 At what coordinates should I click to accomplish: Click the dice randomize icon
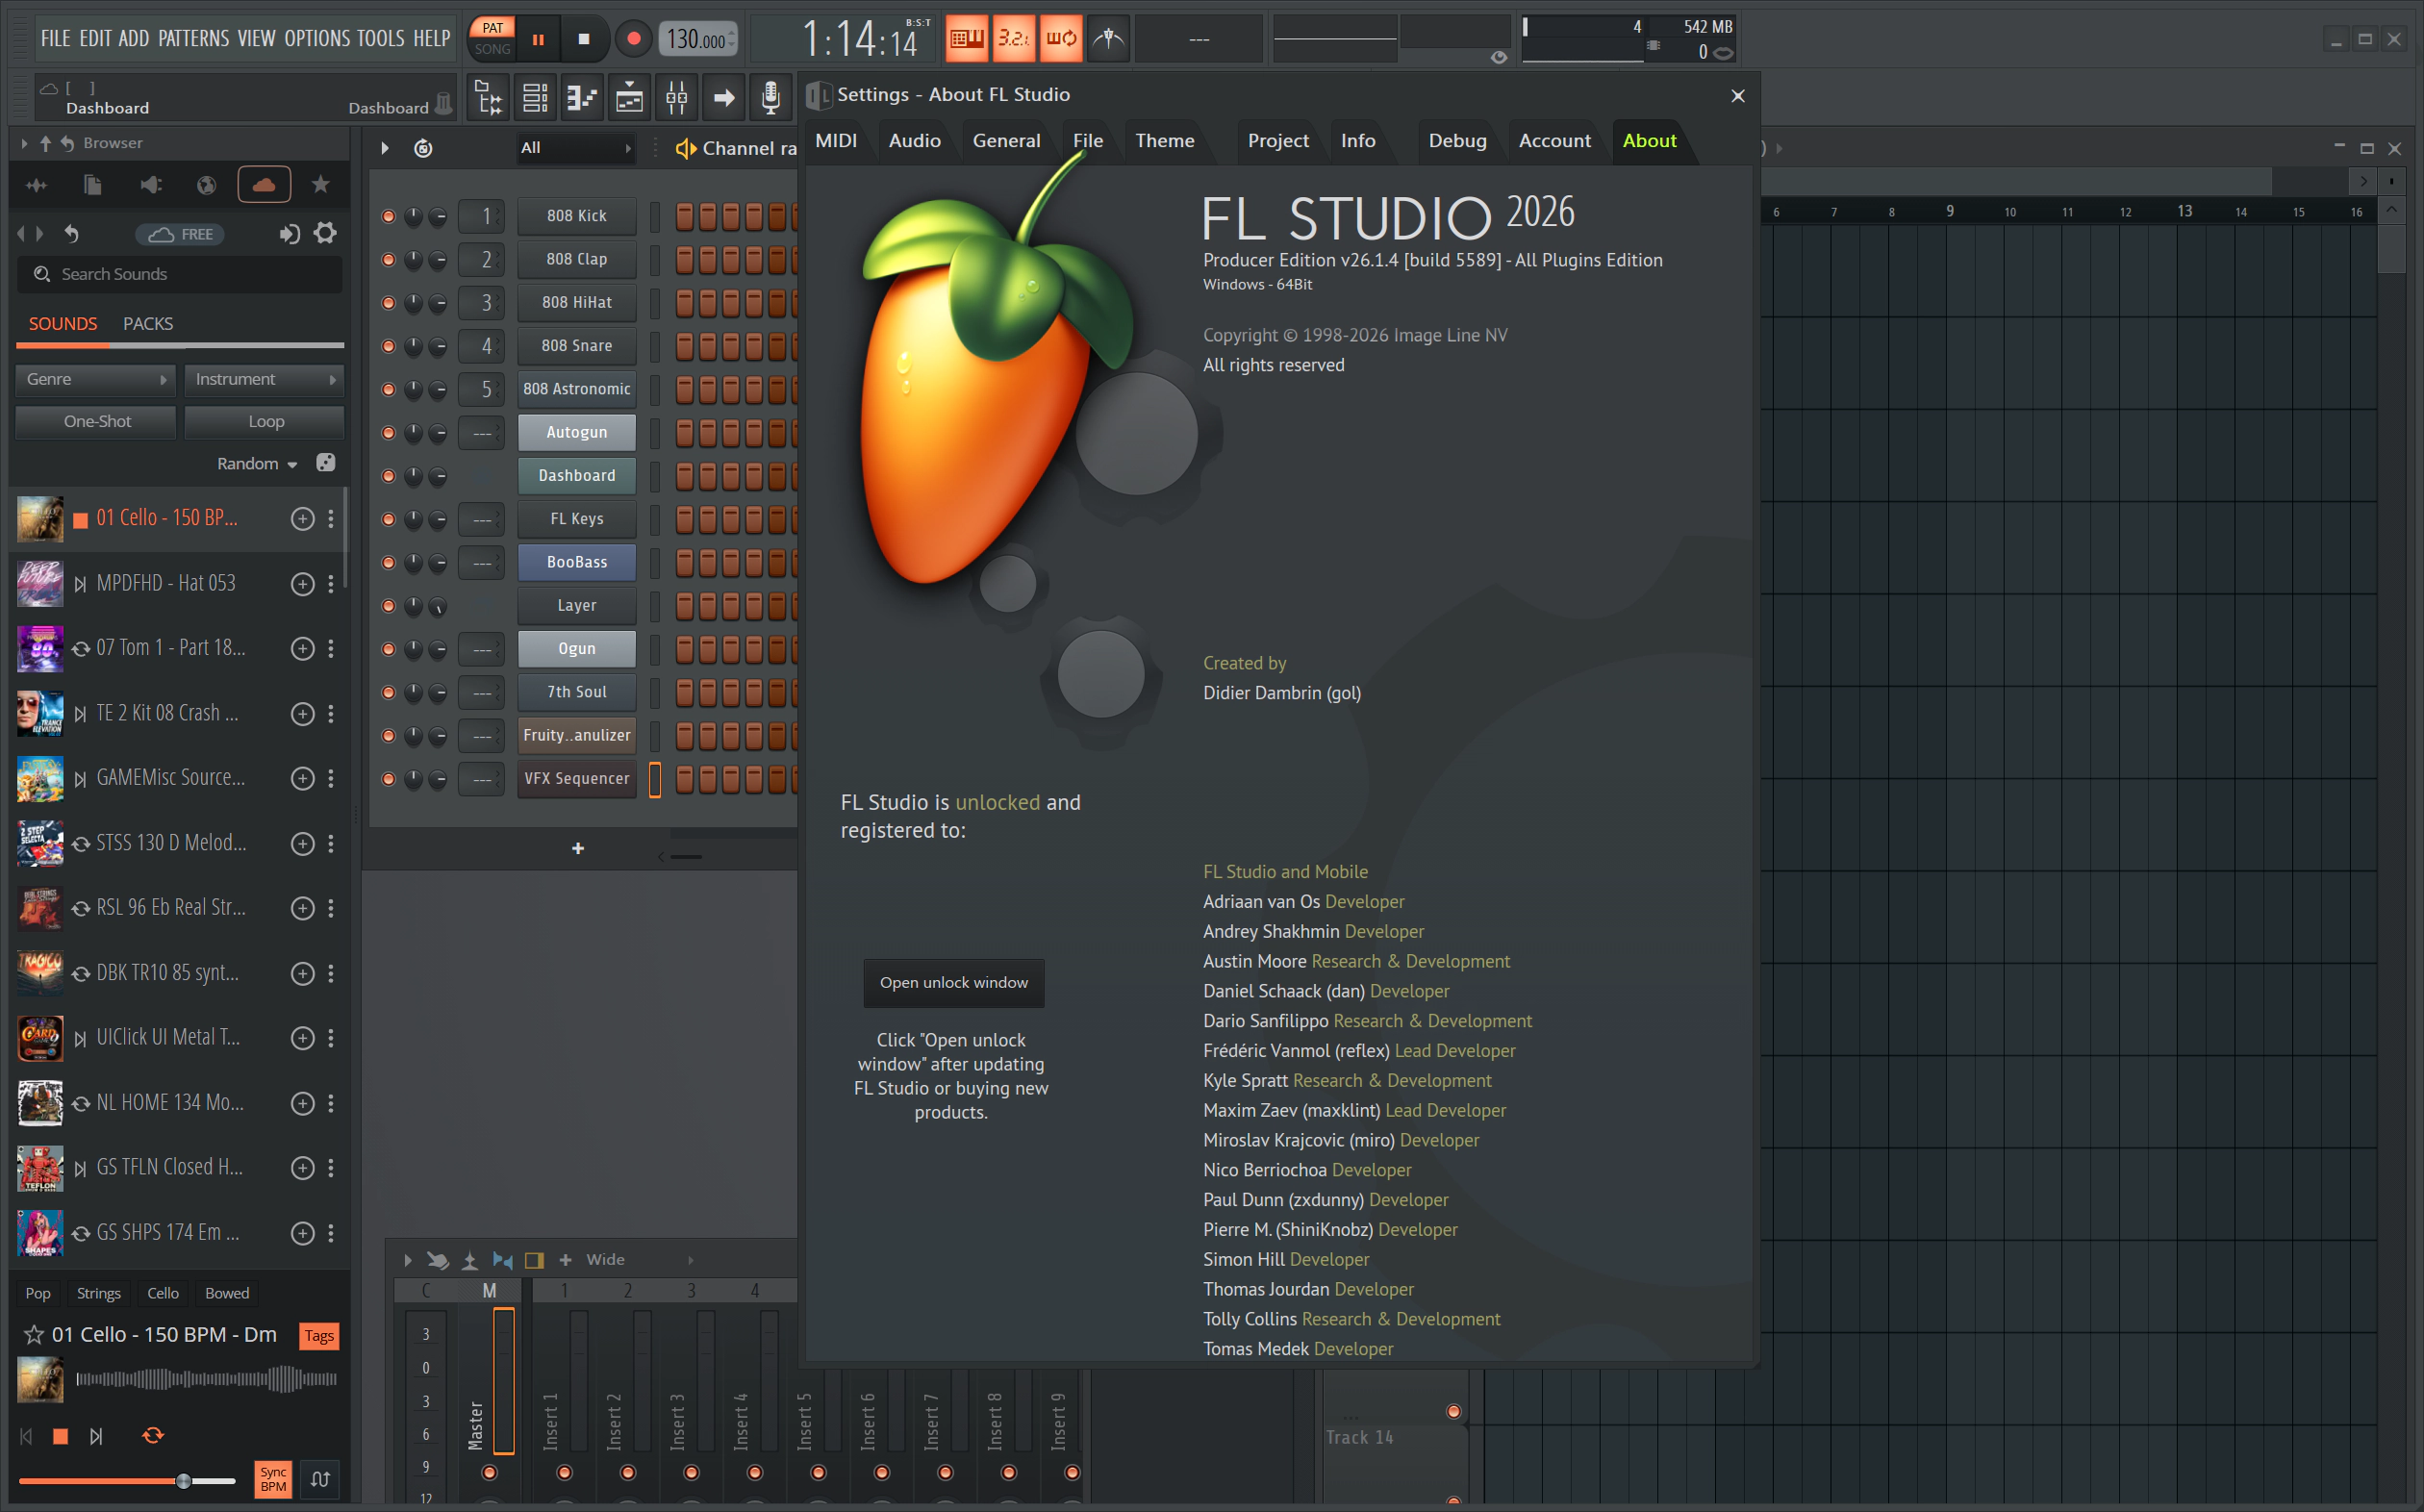(326, 463)
